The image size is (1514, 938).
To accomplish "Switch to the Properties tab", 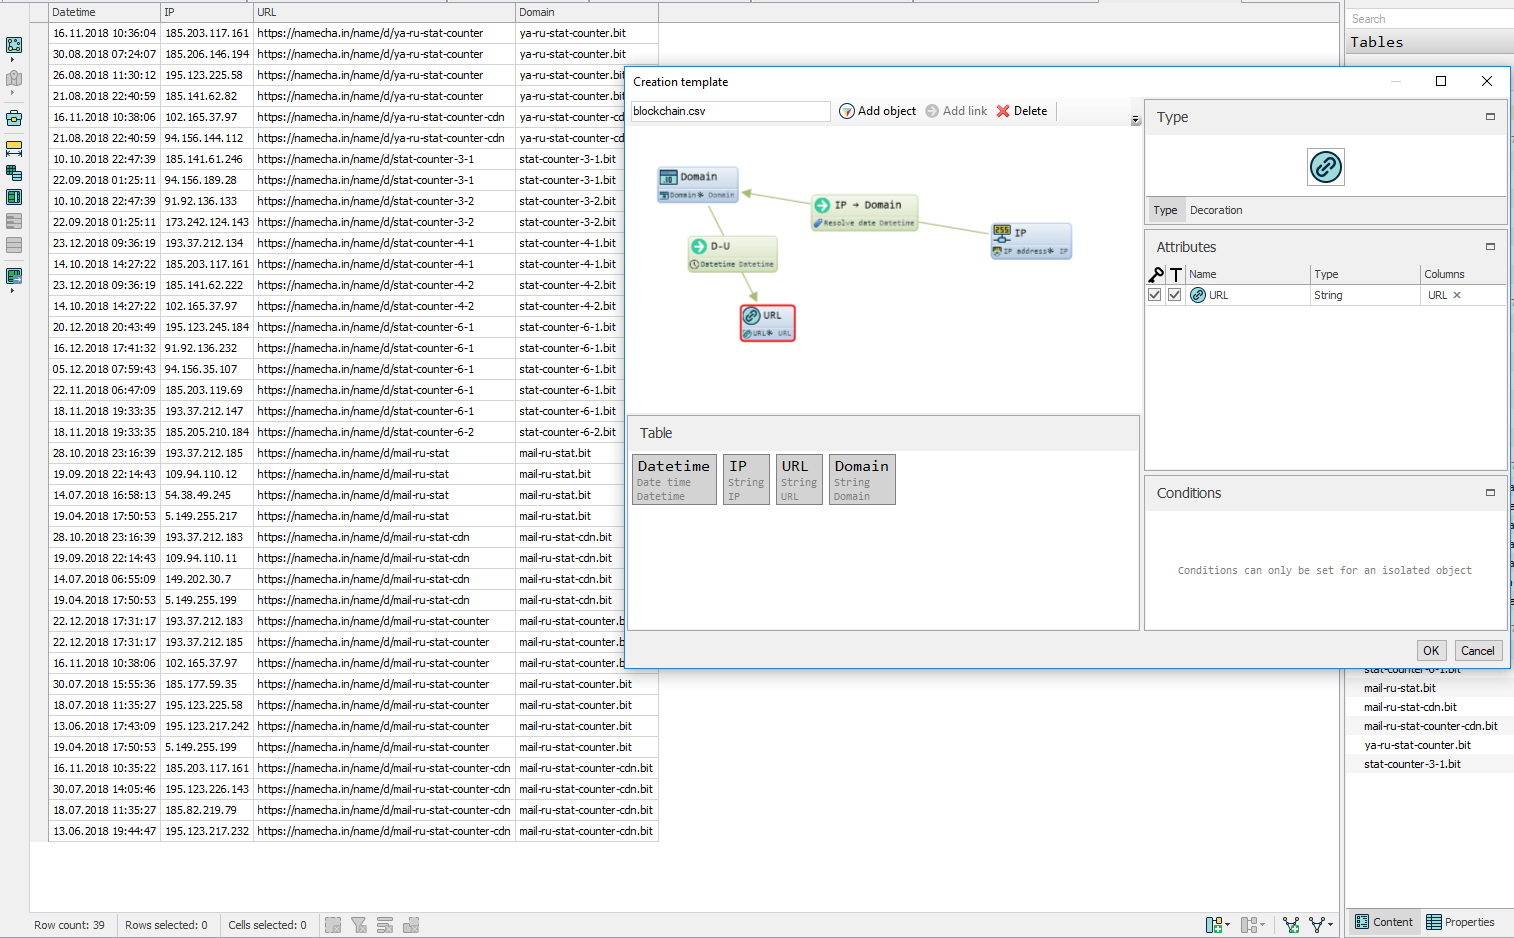I will 1460,922.
